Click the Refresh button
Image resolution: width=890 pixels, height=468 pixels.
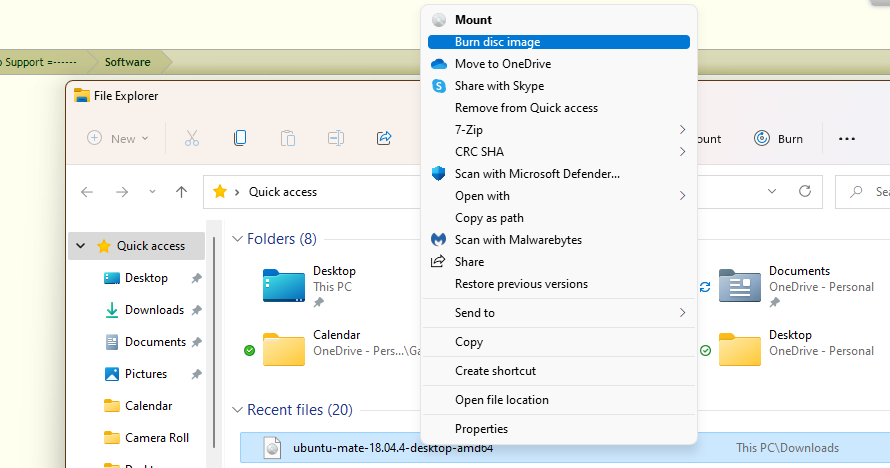coord(805,192)
